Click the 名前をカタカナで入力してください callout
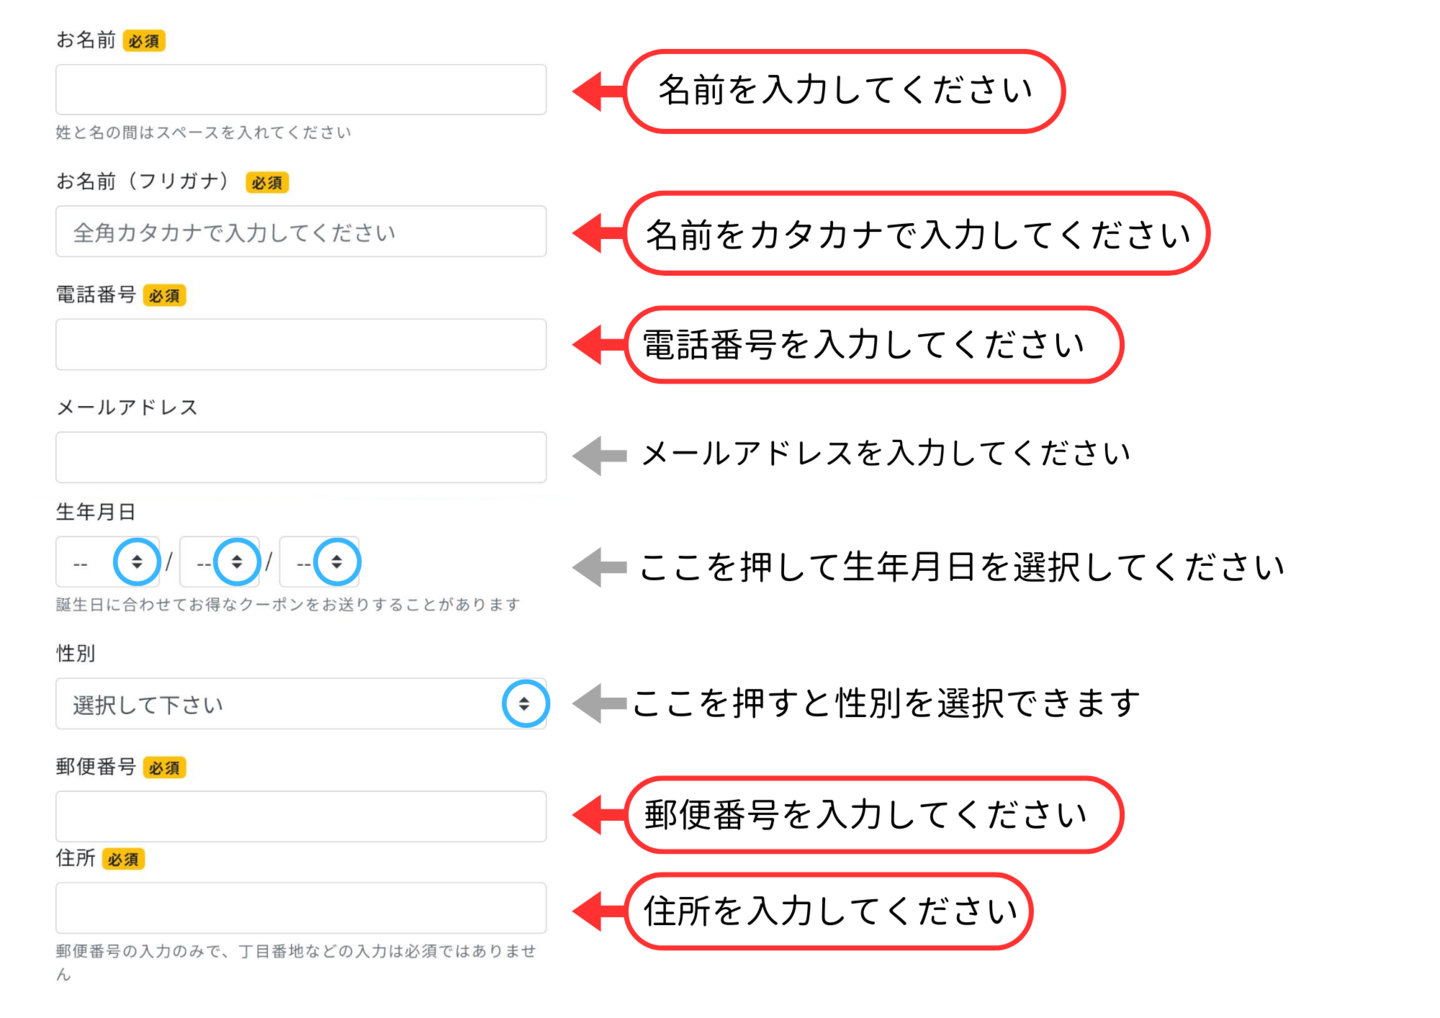This screenshot has width=1440, height=1018. coord(916,234)
